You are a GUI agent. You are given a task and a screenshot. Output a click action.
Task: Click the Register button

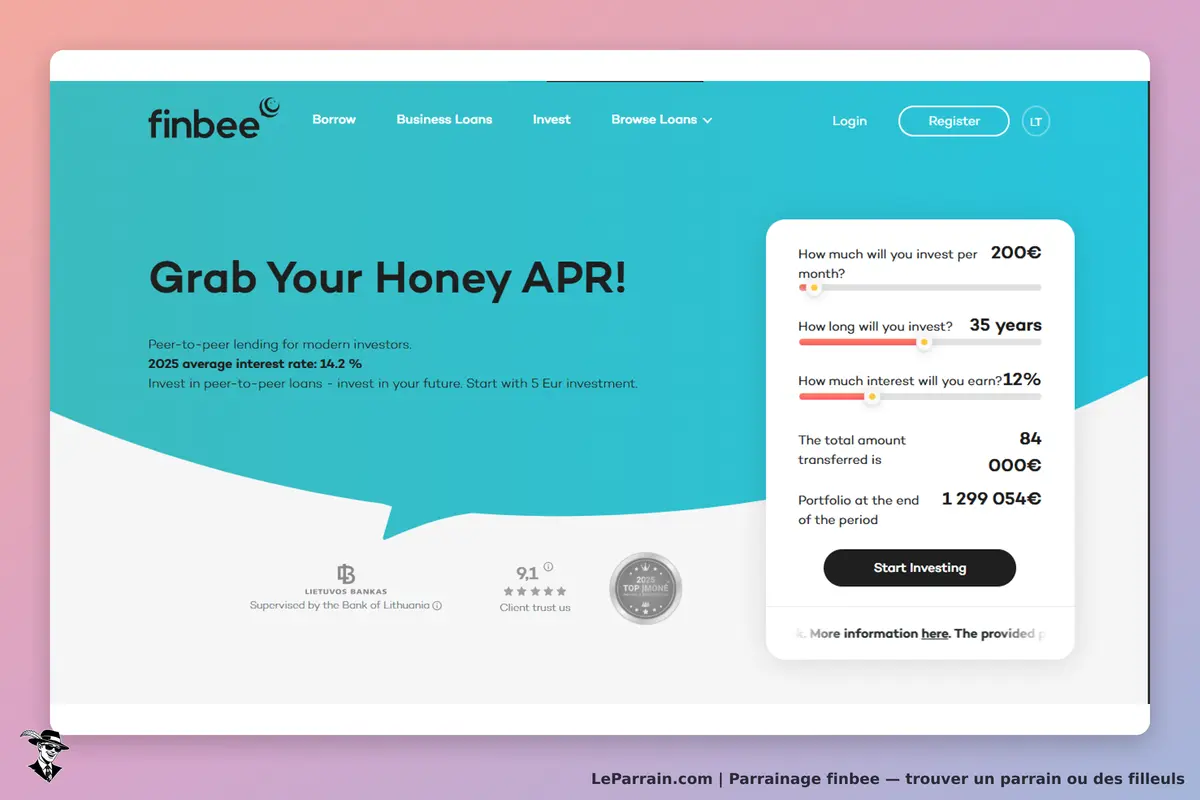[x=954, y=121]
